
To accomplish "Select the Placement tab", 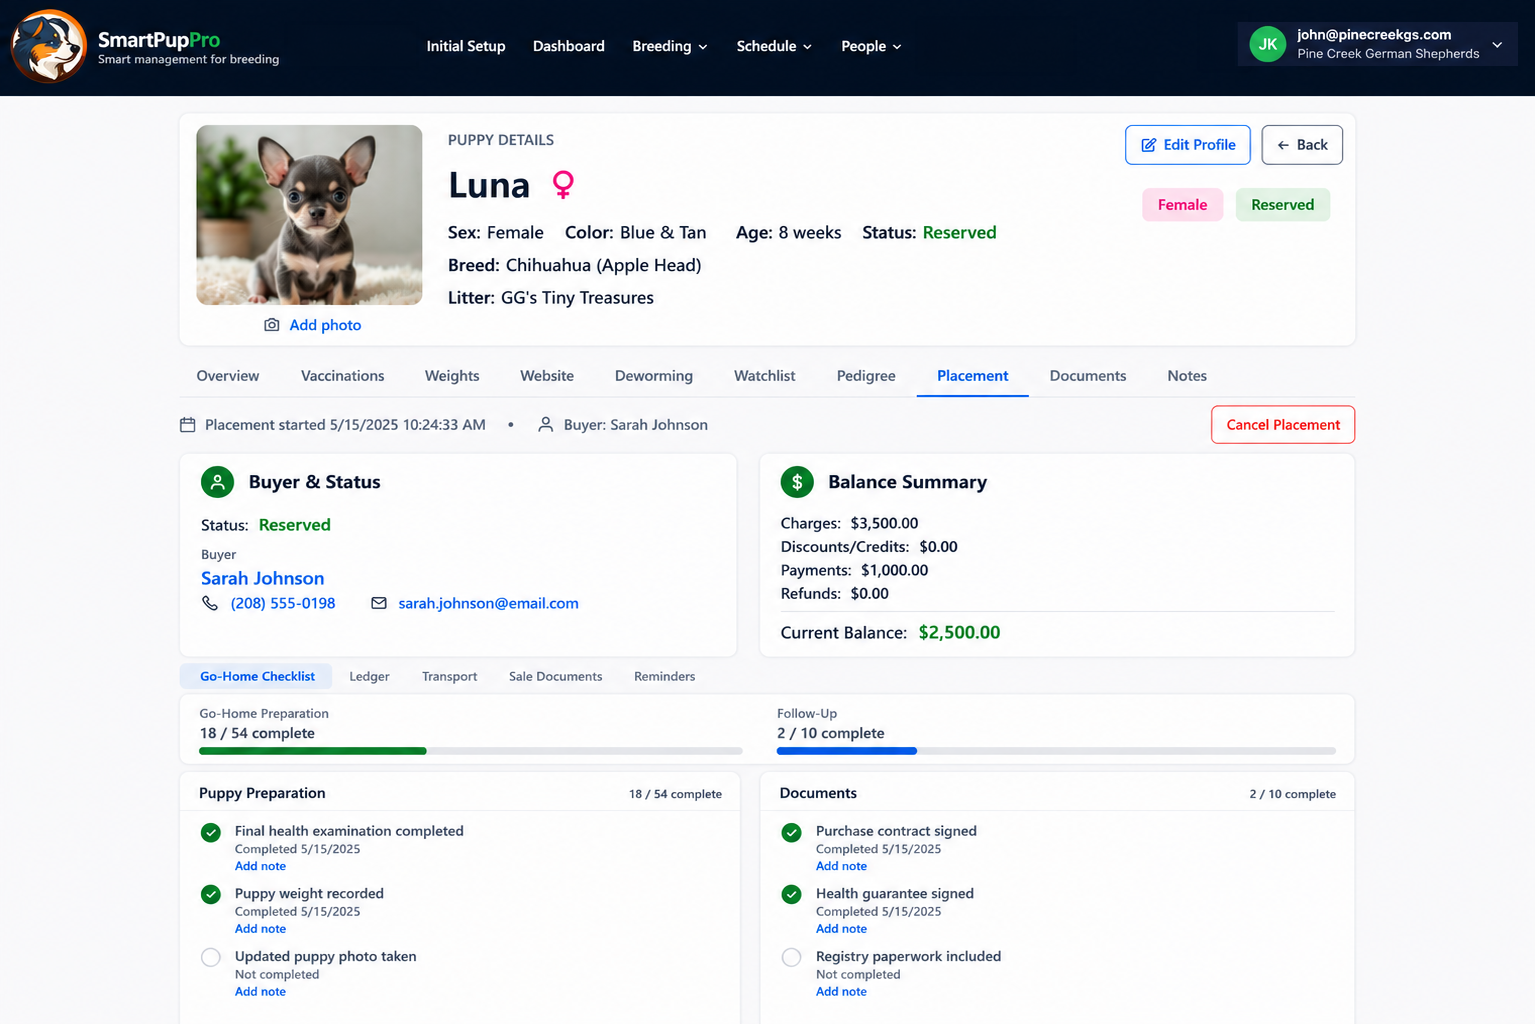I will pyautogui.click(x=973, y=376).
